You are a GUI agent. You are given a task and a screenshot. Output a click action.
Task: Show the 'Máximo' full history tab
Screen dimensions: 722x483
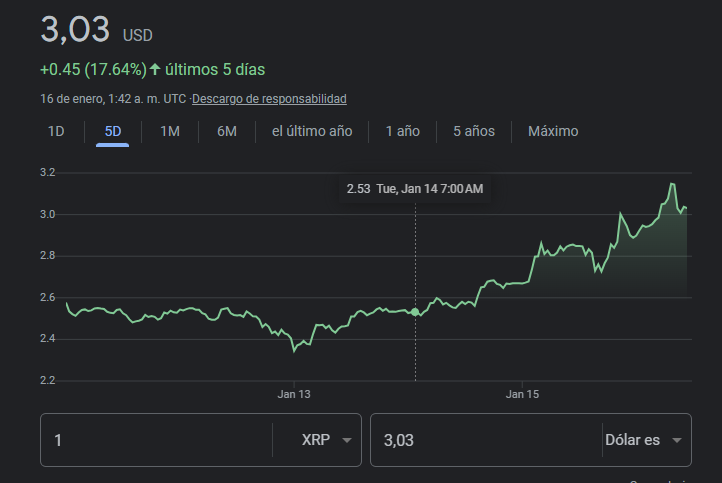pyautogui.click(x=553, y=131)
